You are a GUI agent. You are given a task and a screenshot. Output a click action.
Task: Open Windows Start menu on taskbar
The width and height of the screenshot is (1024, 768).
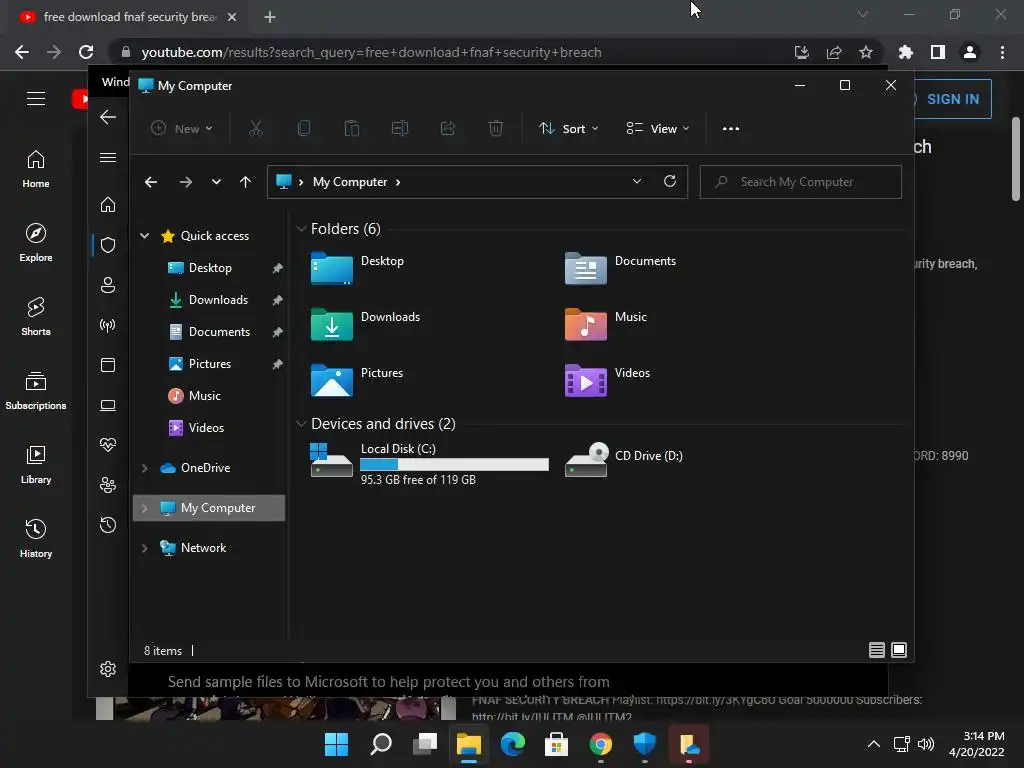pyautogui.click(x=336, y=744)
